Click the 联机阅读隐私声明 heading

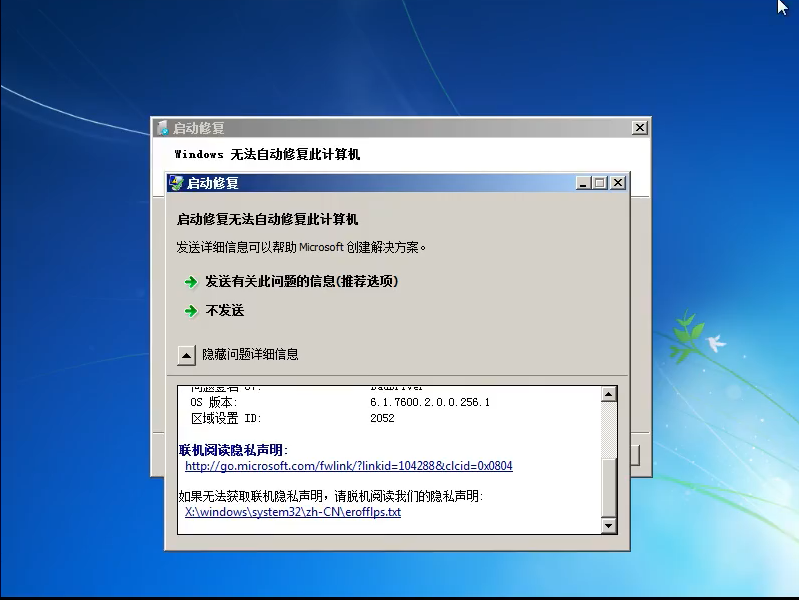[233, 450]
